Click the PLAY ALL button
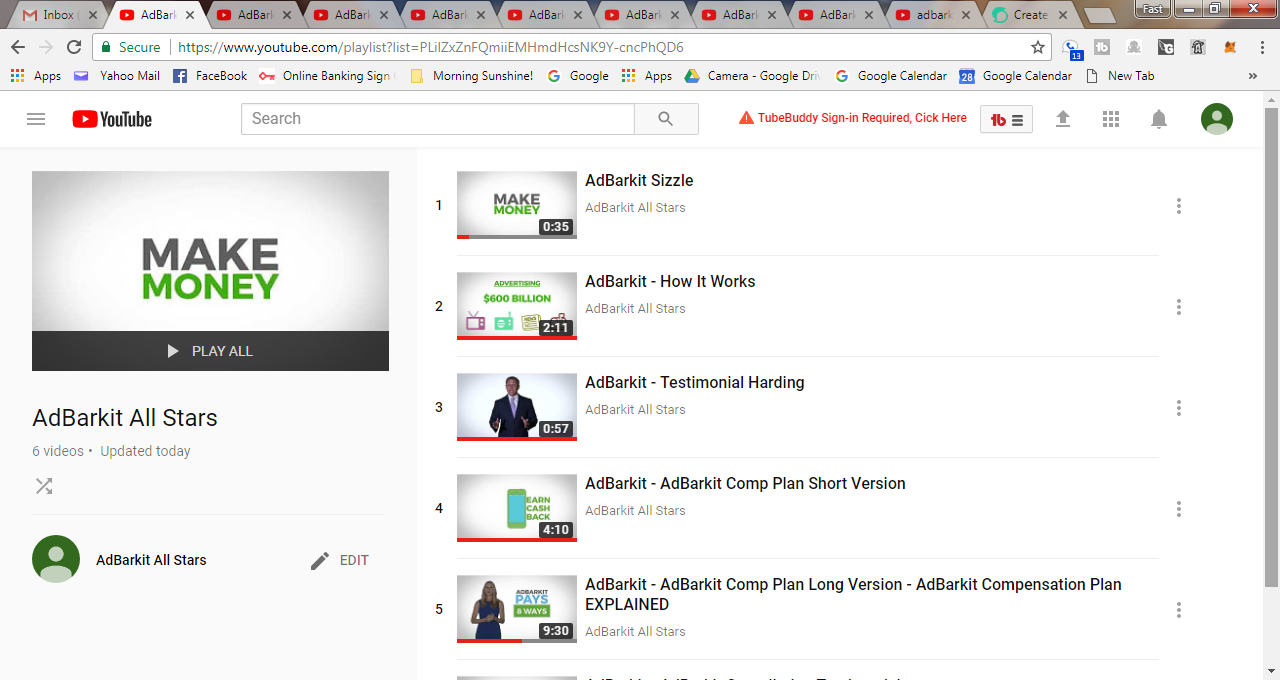The width and height of the screenshot is (1280, 680). [210, 351]
